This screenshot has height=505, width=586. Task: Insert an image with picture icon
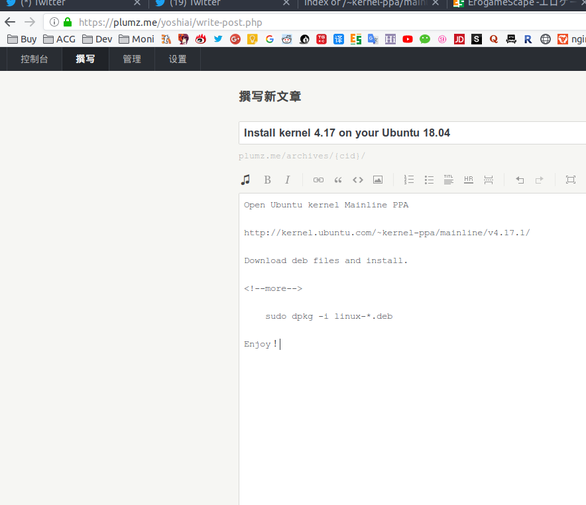(x=378, y=180)
